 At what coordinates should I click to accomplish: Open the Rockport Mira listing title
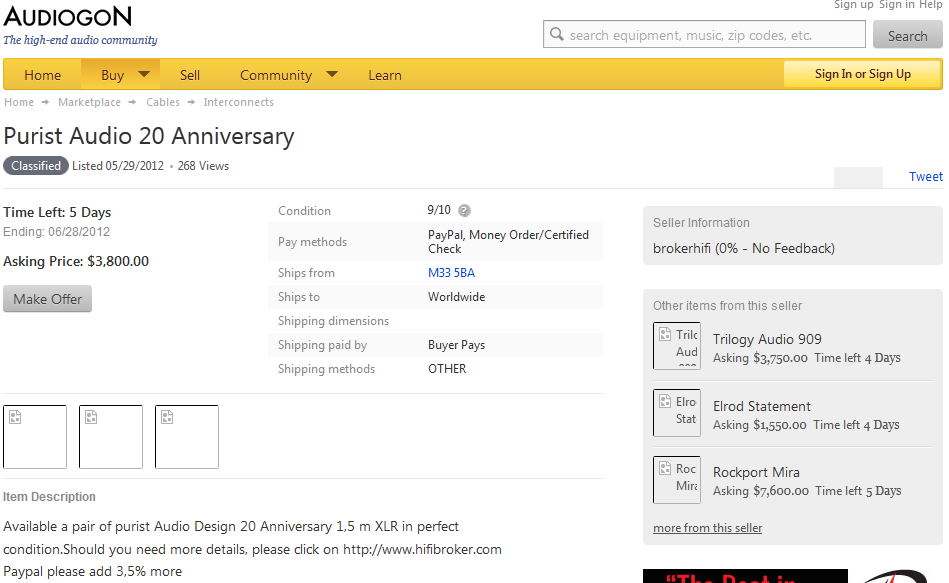[x=756, y=472]
